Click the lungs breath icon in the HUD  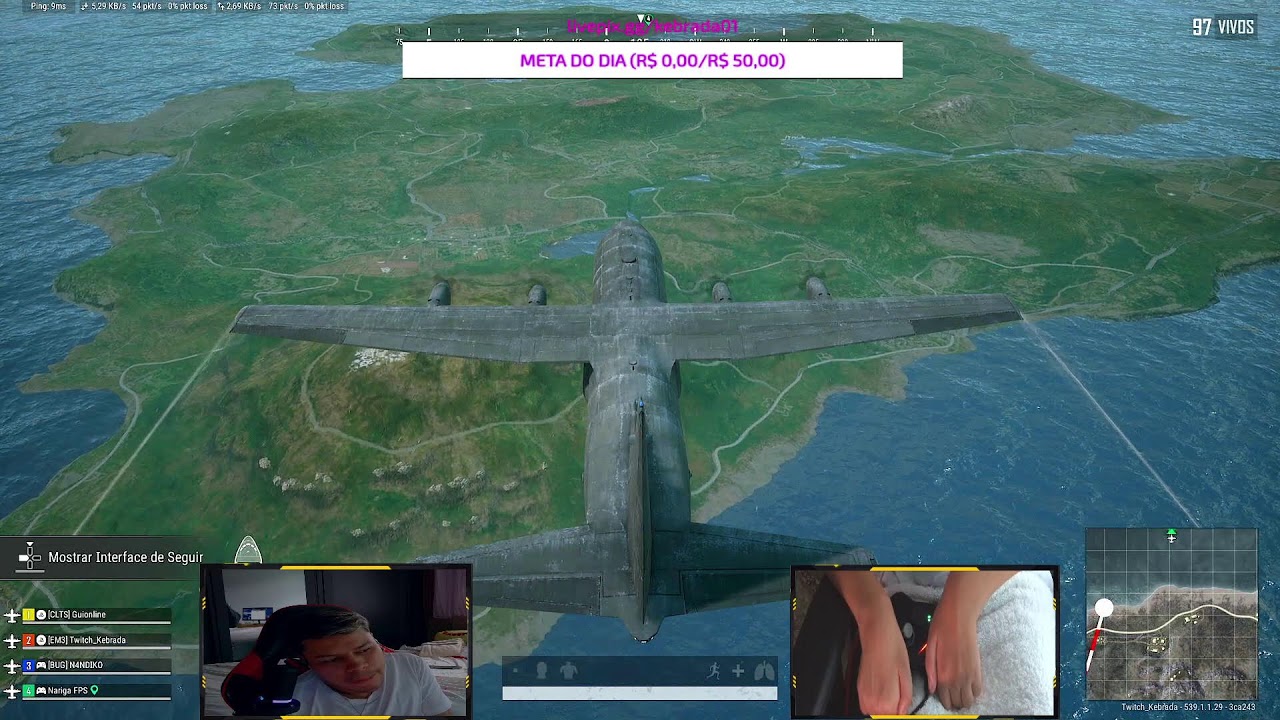click(x=764, y=671)
